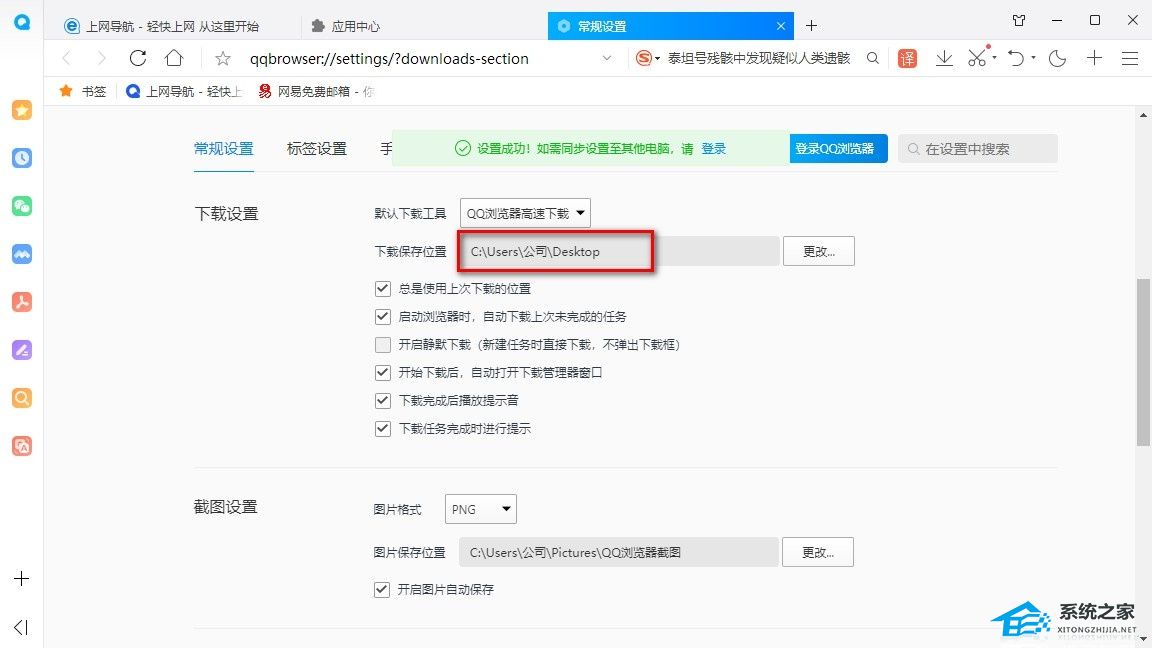Open the blue wave app sidebar icon

22,254
